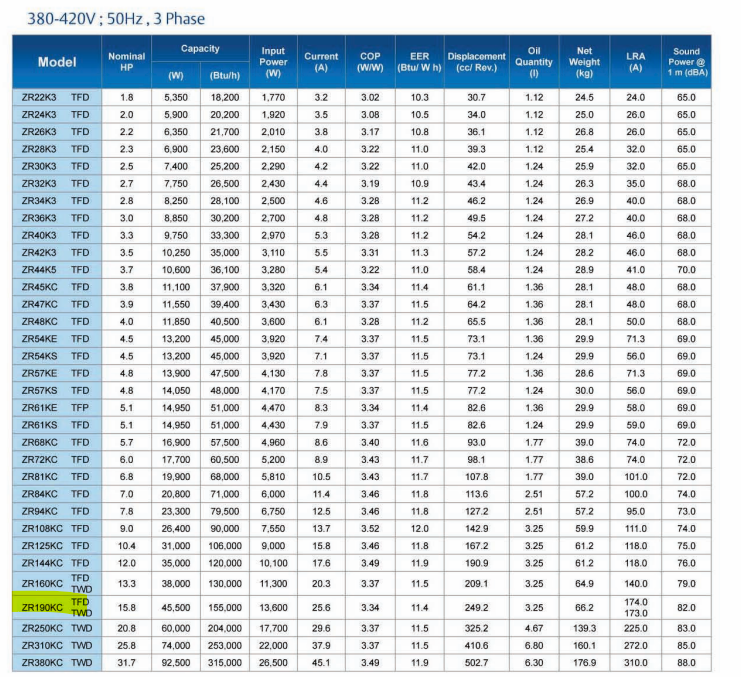Select the Input Power (W) header
The width and height of the screenshot is (741, 677).
pyautogui.click(x=273, y=62)
